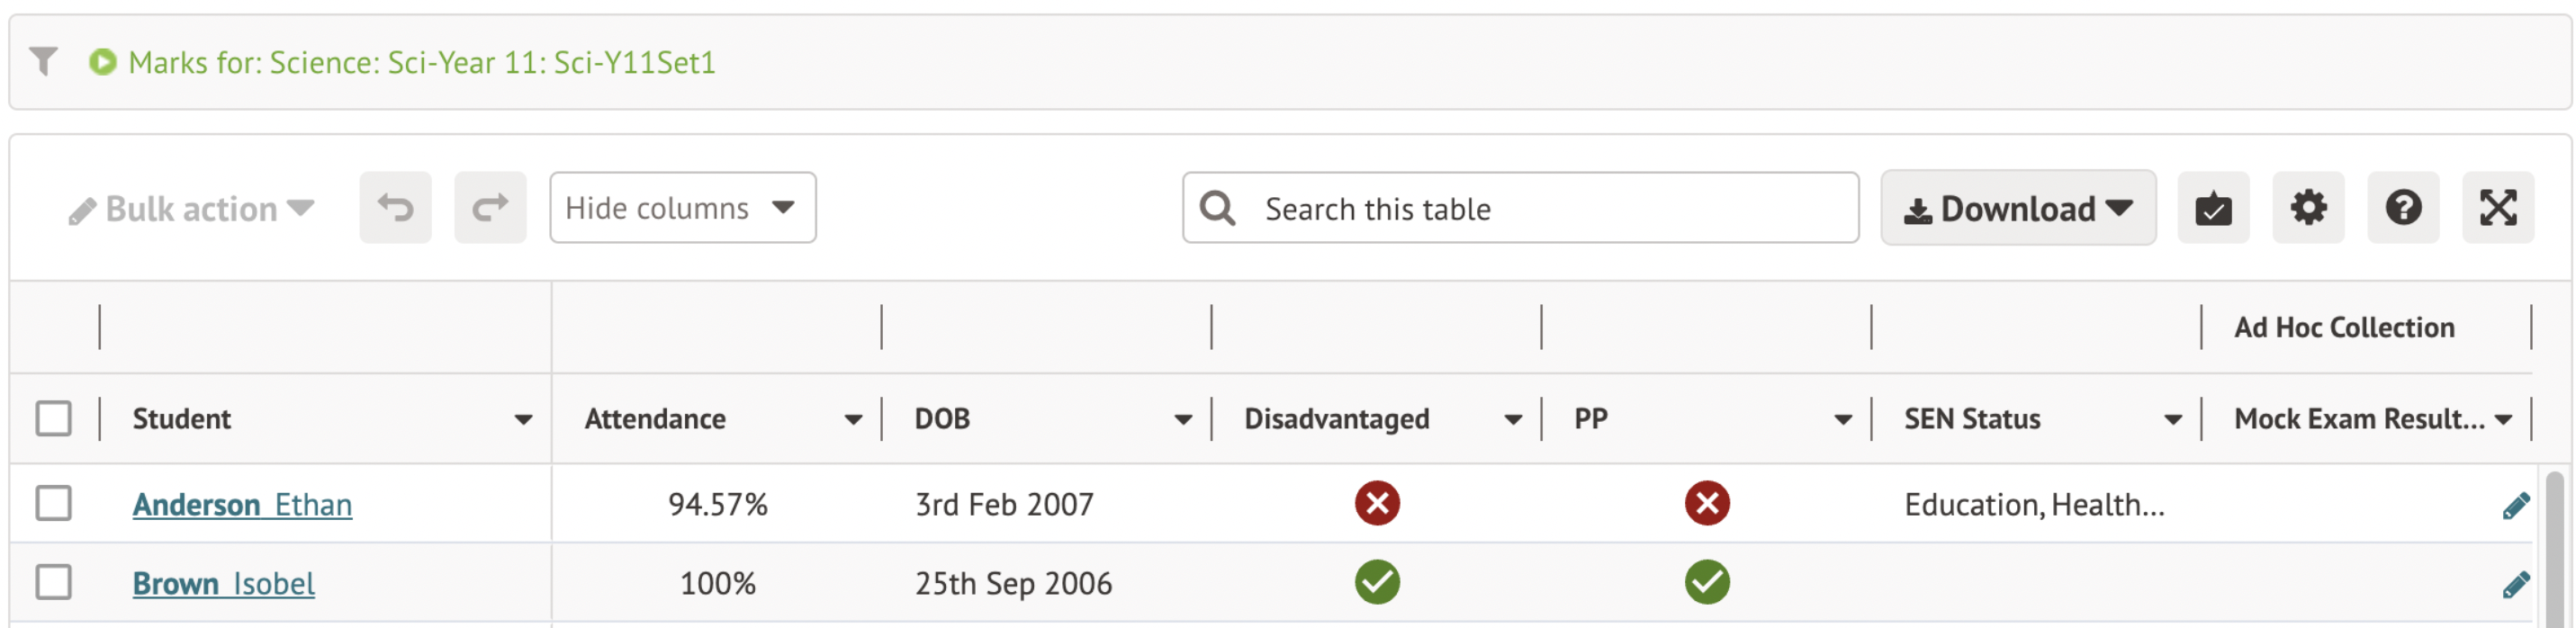Tick the select-all students checkbox
Viewport: 2576px width, 628px height.
pyautogui.click(x=54, y=418)
